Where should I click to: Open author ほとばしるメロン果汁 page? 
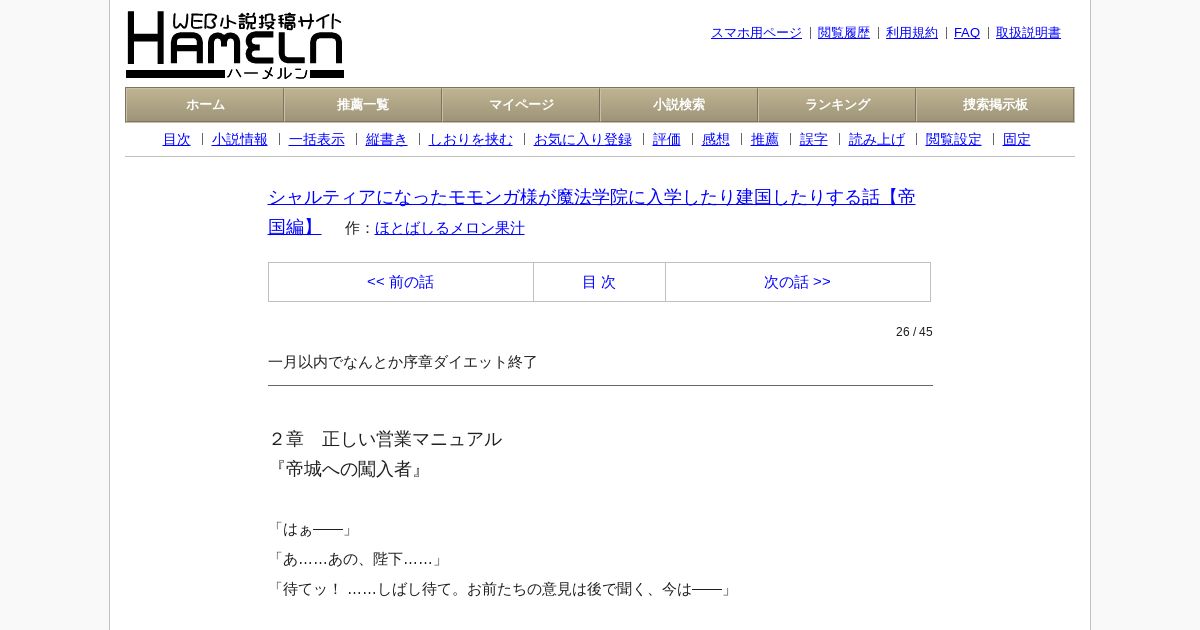pyautogui.click(x=450, y=228)
